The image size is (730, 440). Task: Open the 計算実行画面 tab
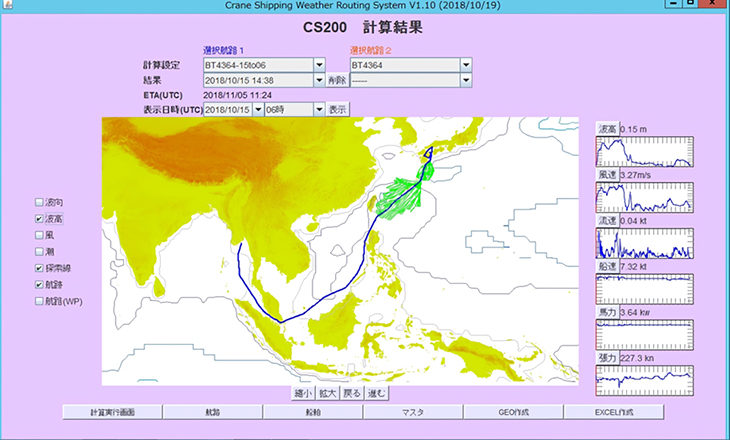[112, 412]
